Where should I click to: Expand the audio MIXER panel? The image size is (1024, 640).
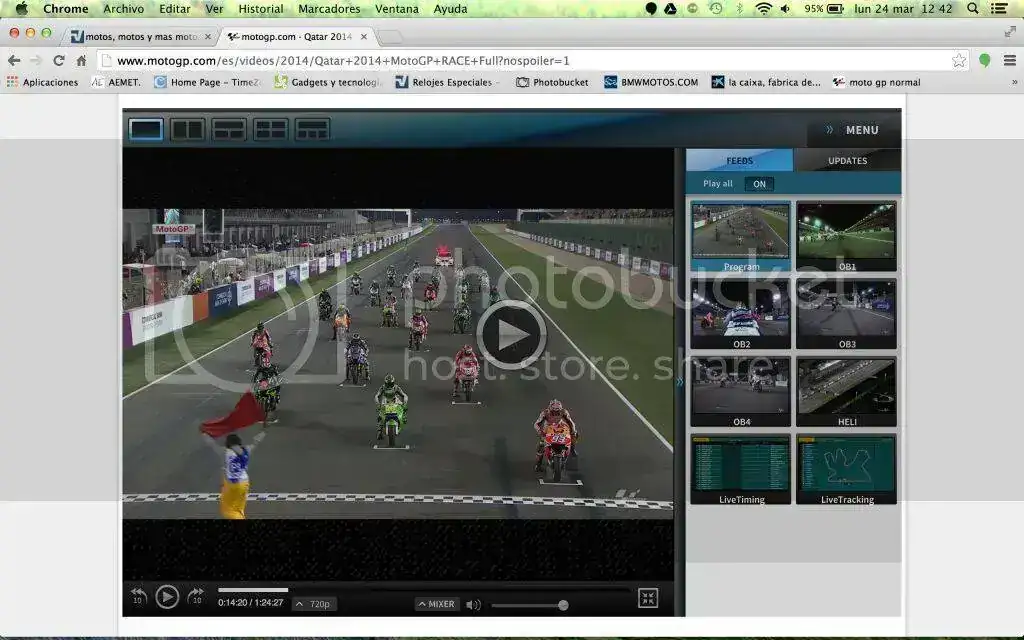(x=437, y=604)
